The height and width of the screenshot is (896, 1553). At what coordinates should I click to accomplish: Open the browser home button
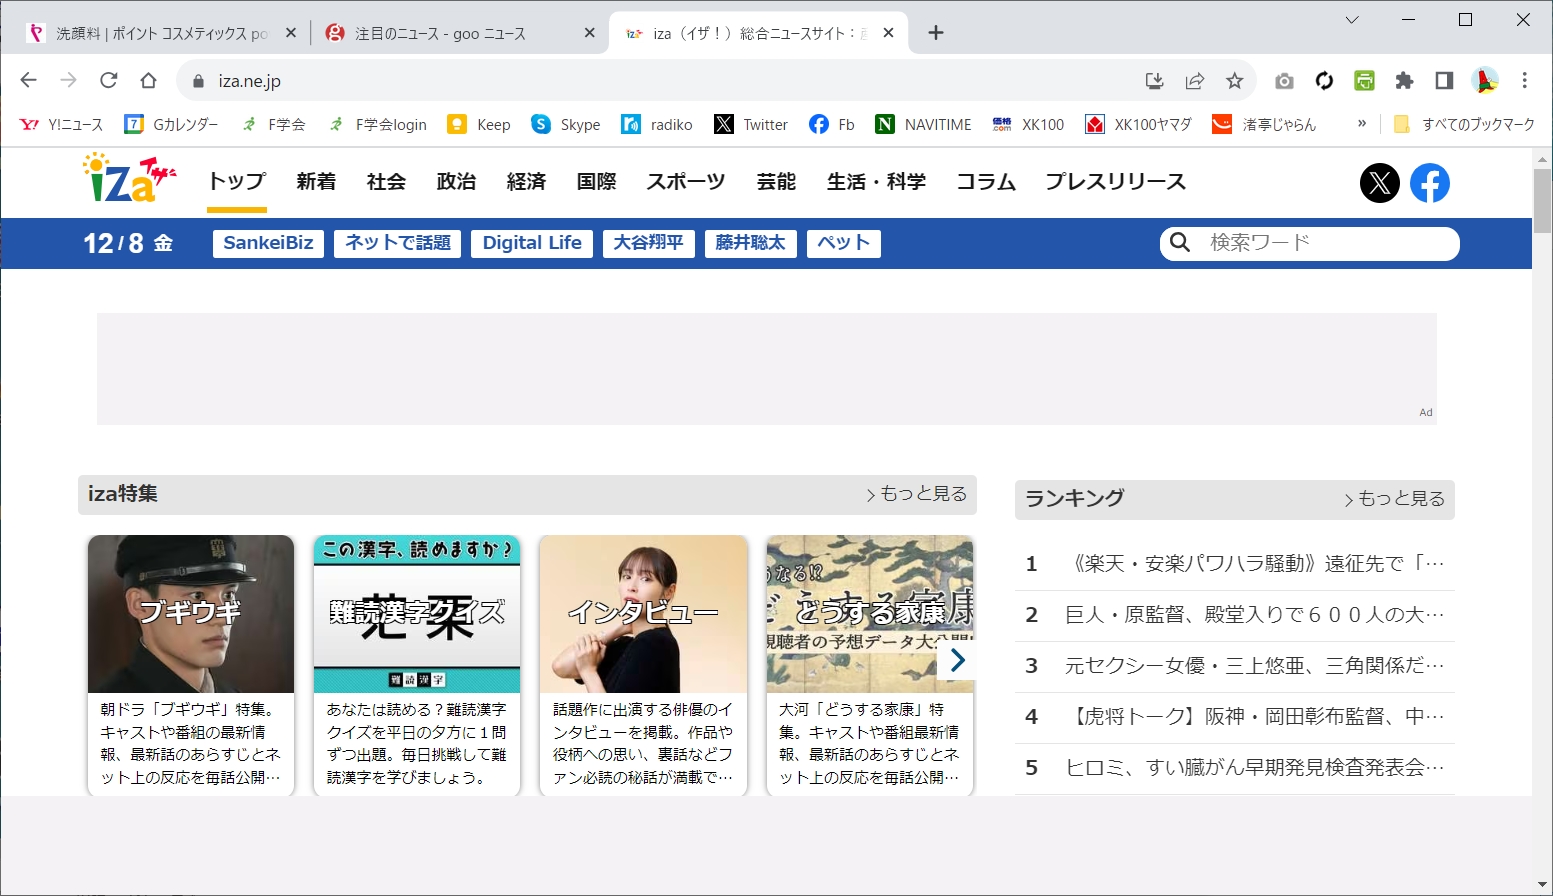click(x=148, y=80)
